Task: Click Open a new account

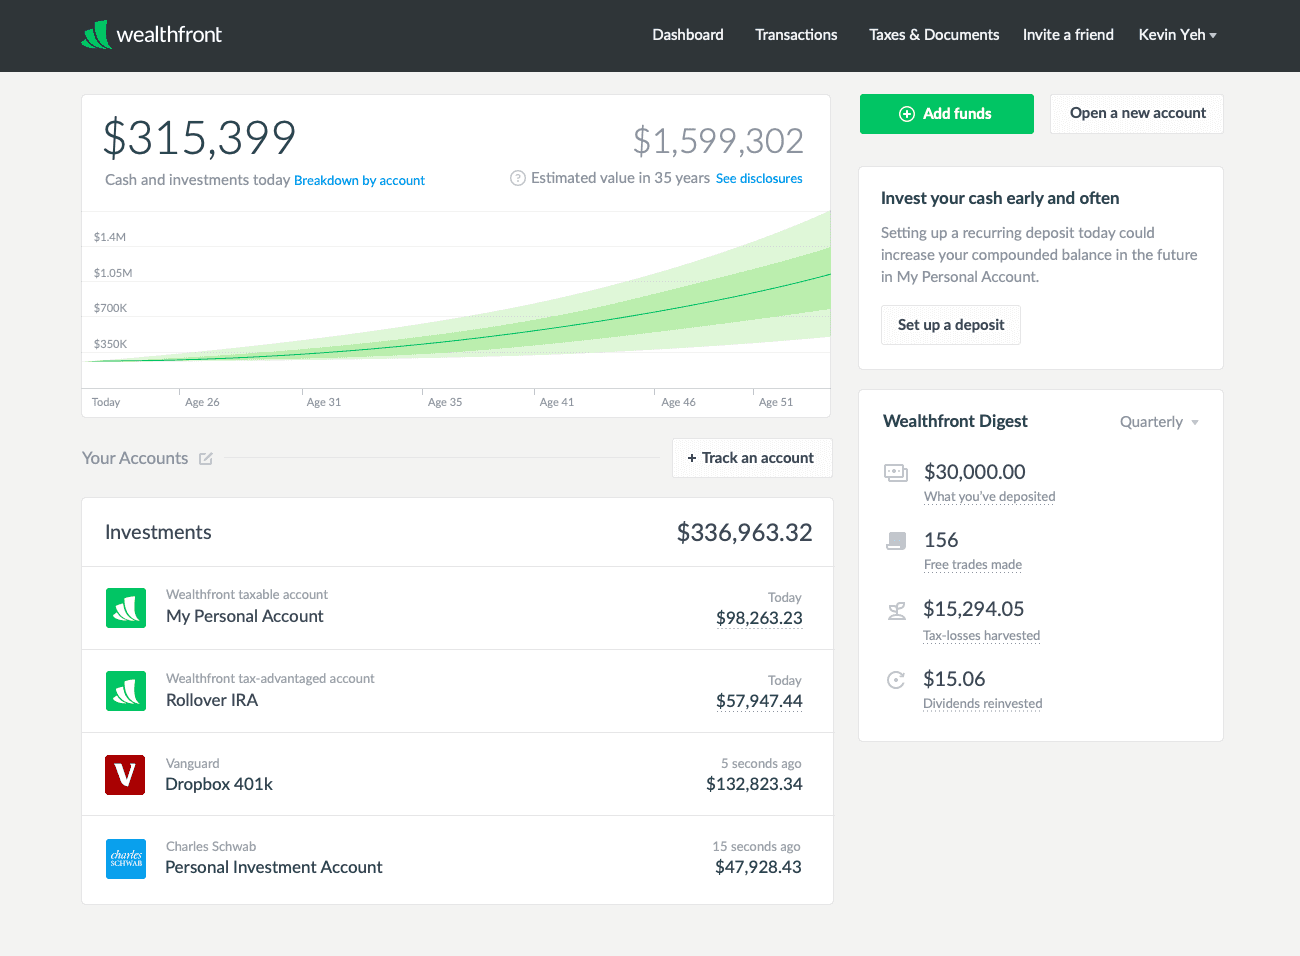Action: click(x=1137, y=114)
